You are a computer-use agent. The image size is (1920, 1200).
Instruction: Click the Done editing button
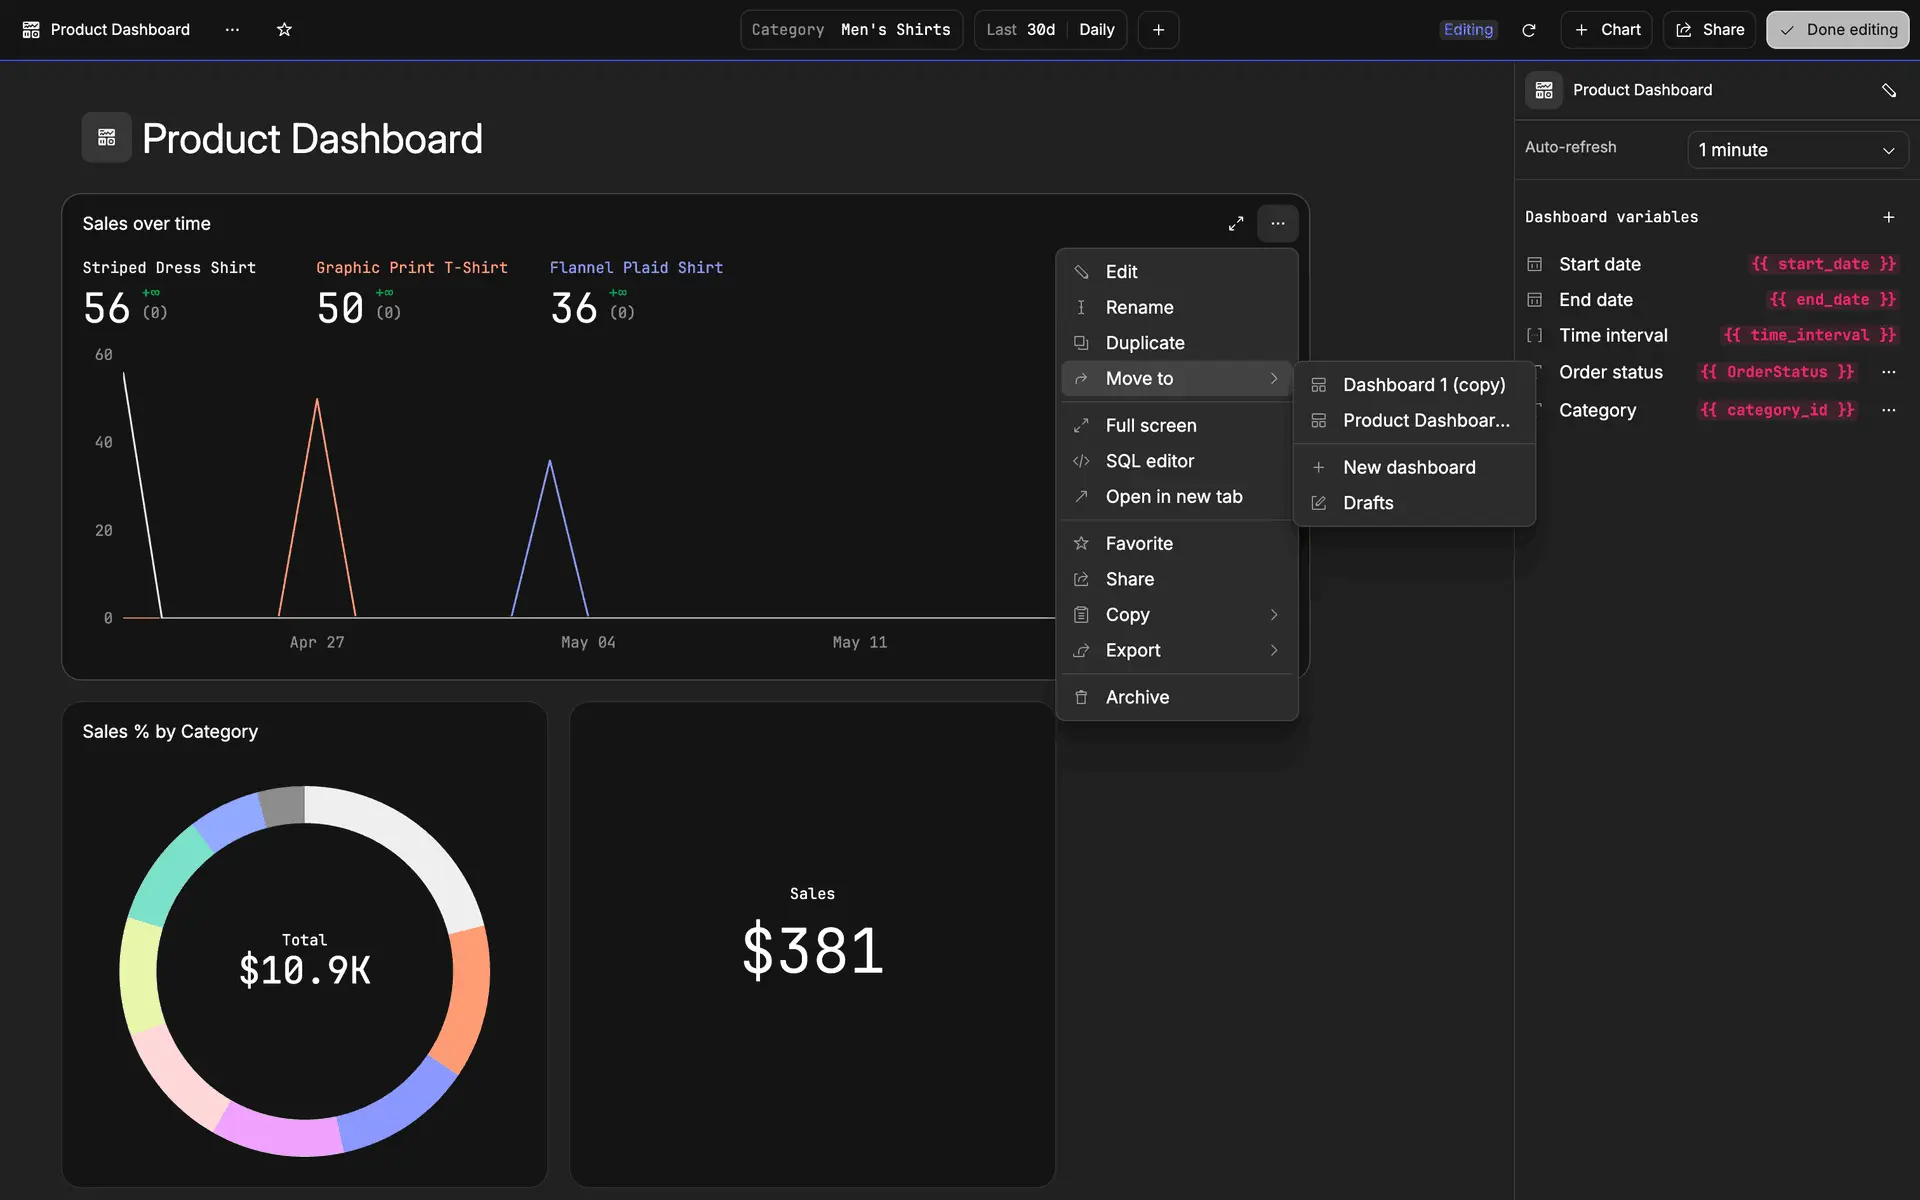coord(1837,30)
